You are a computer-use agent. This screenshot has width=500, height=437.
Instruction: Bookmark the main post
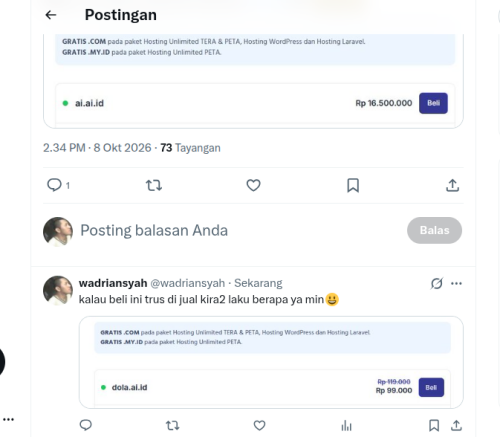[x=353, y=185]
